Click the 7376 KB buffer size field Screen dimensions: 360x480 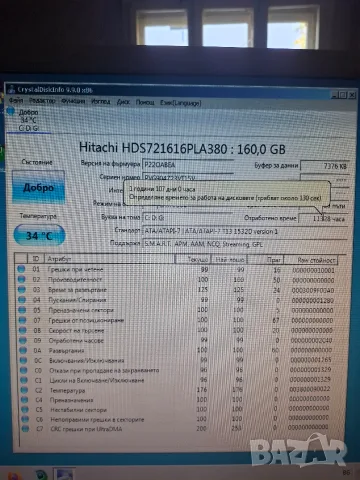point(324,166)
